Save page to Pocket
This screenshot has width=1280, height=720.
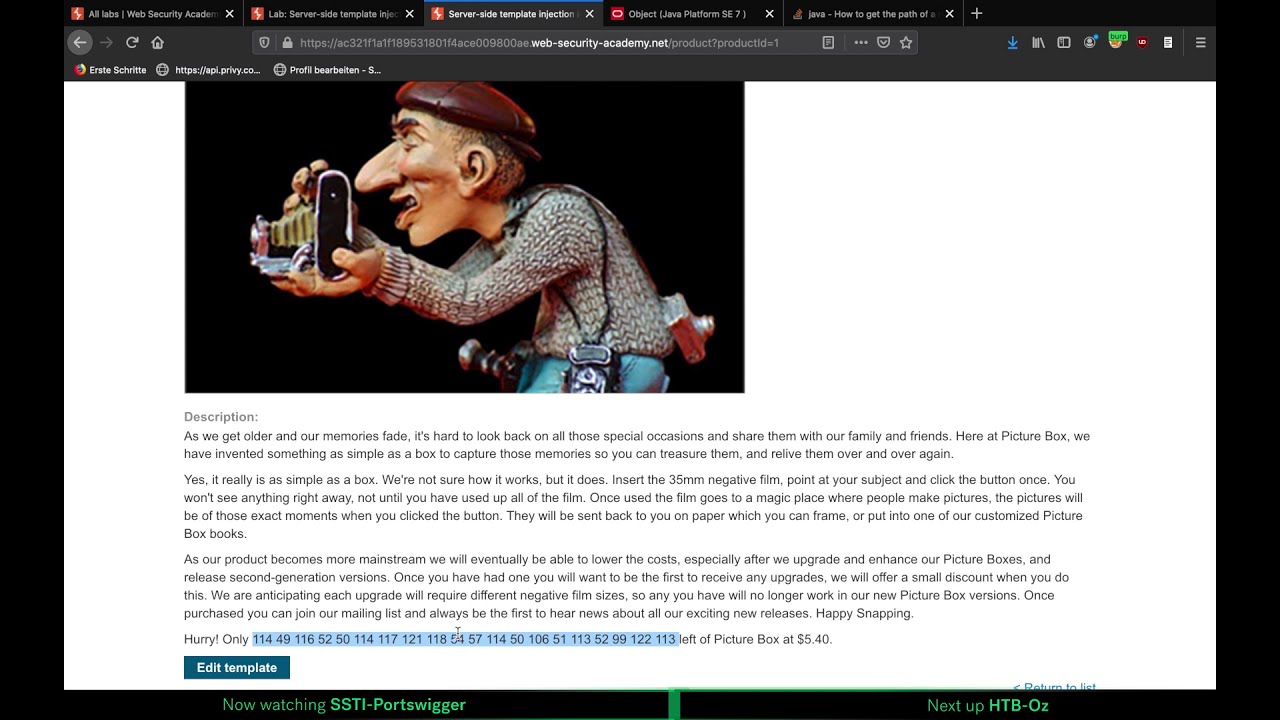coord(884,43)
